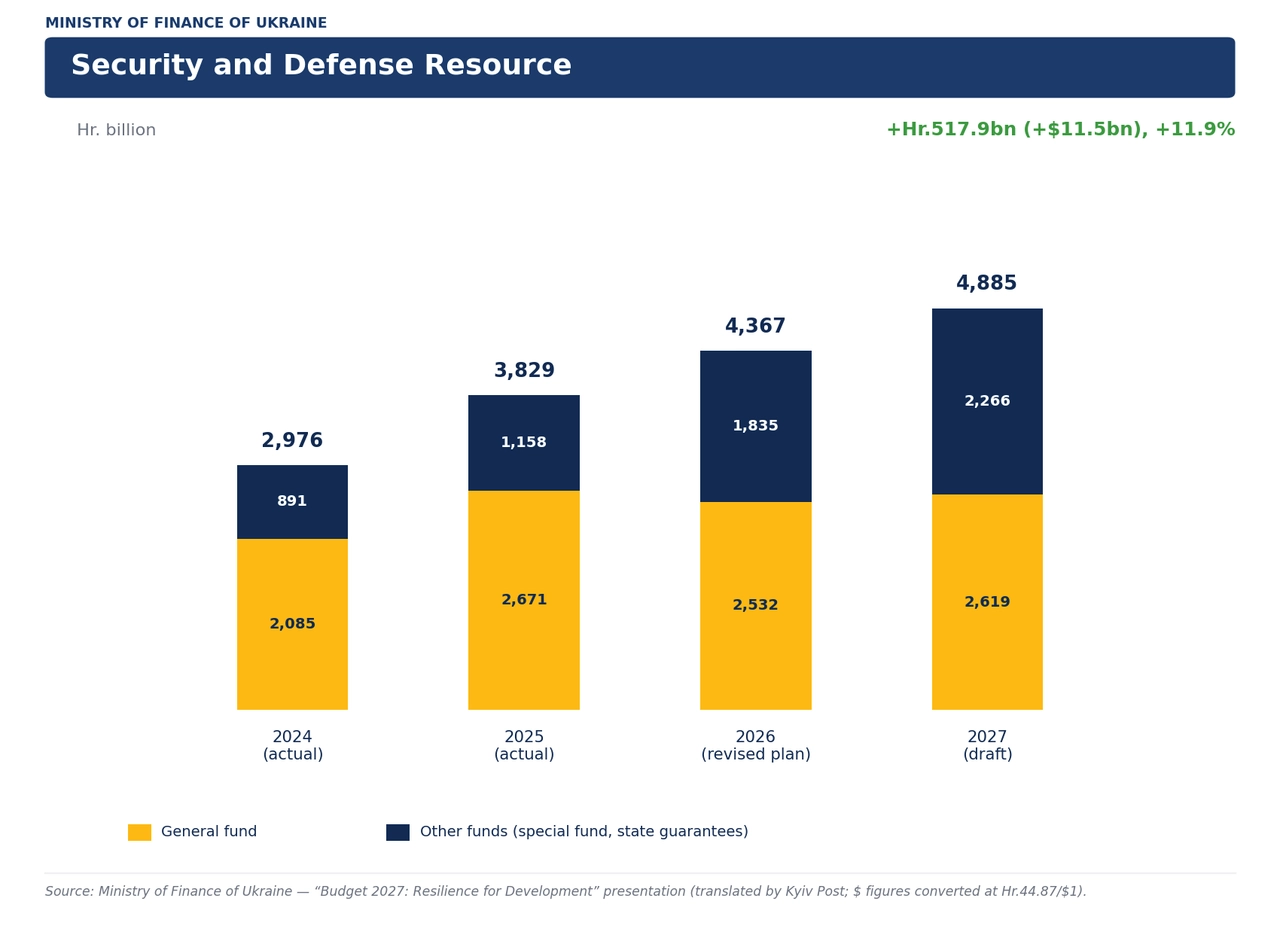Screen dimensions: 1280x934
Task: Click the 'Hr. billion' unit label
Action: click(x=116, y=131)
